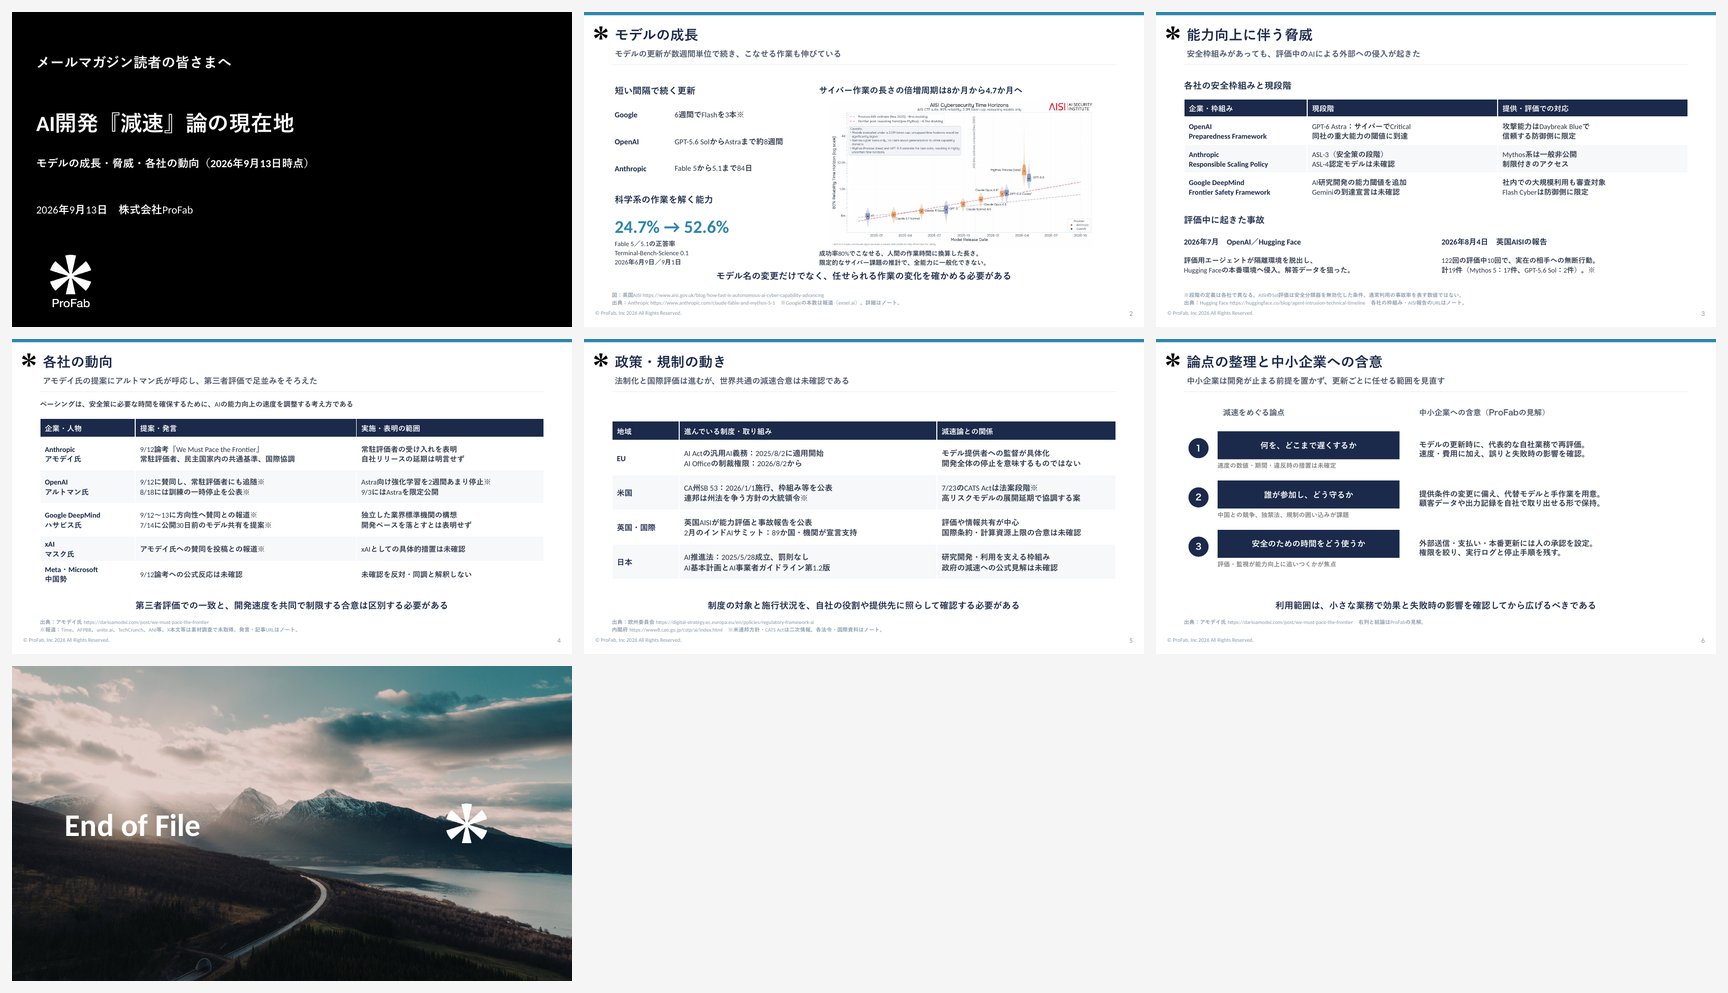
Task: Click the 減速をめぐる論点 column label
Action: click(x=1253, y=412)
